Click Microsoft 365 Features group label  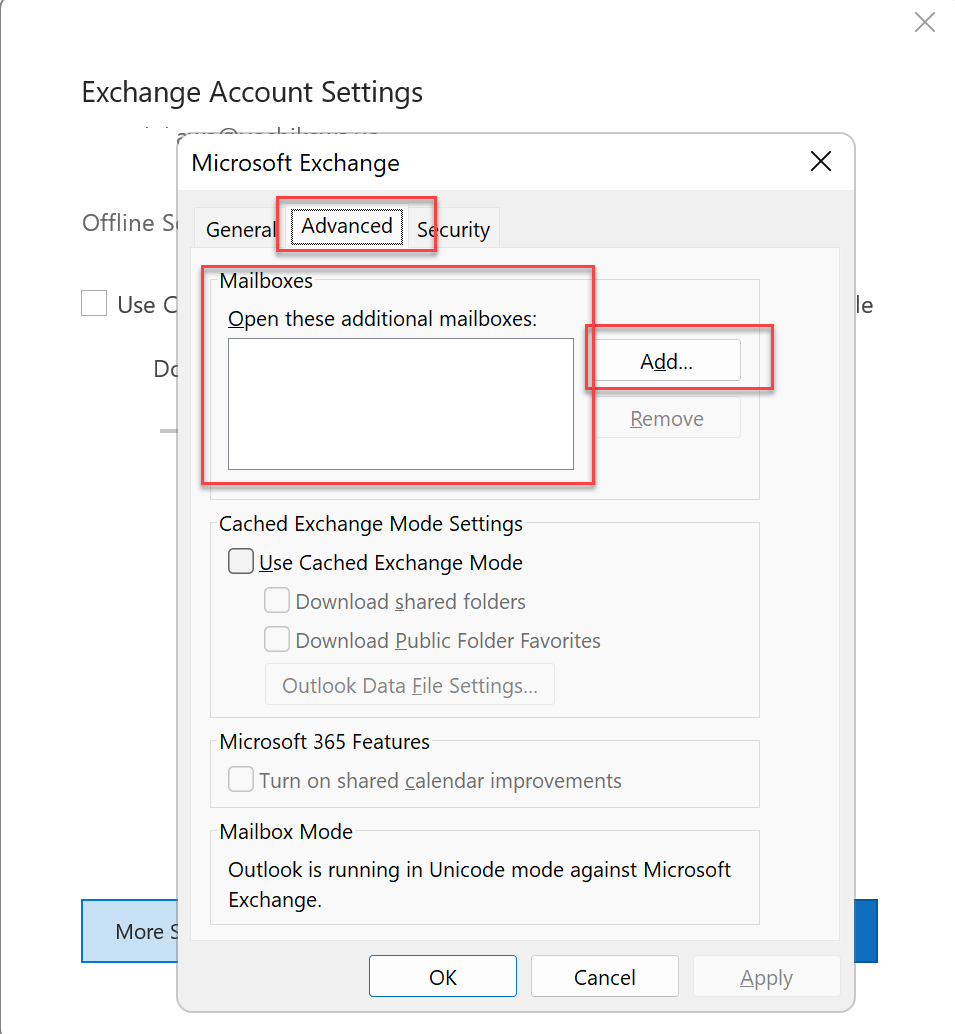(324, 742)
